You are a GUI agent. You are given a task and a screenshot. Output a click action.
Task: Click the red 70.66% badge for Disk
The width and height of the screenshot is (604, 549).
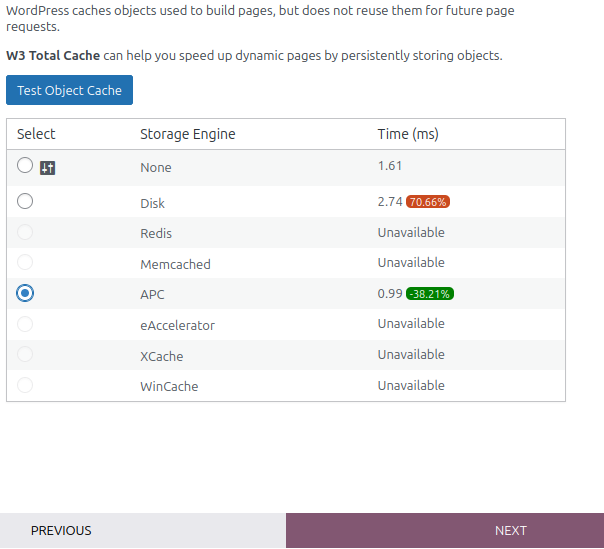click(x=428, y=202)
